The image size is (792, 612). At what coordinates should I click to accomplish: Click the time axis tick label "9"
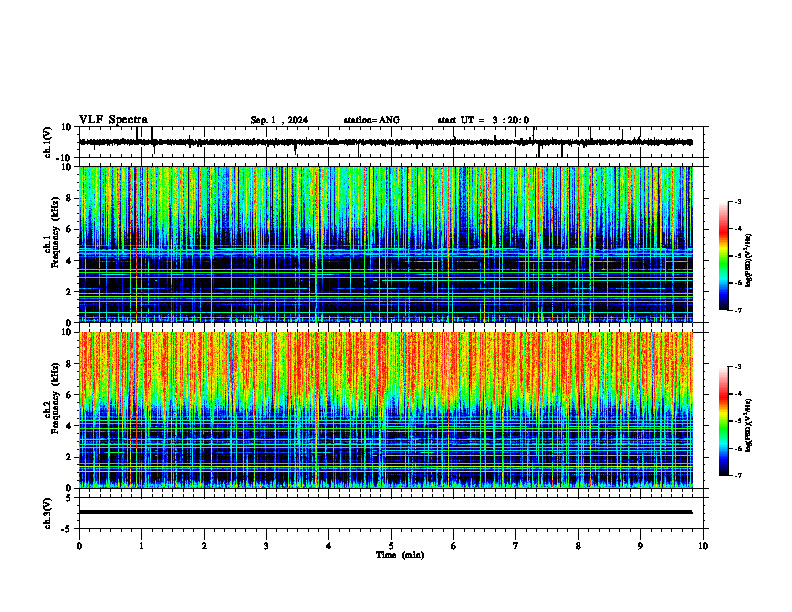(x=641, y=546)
